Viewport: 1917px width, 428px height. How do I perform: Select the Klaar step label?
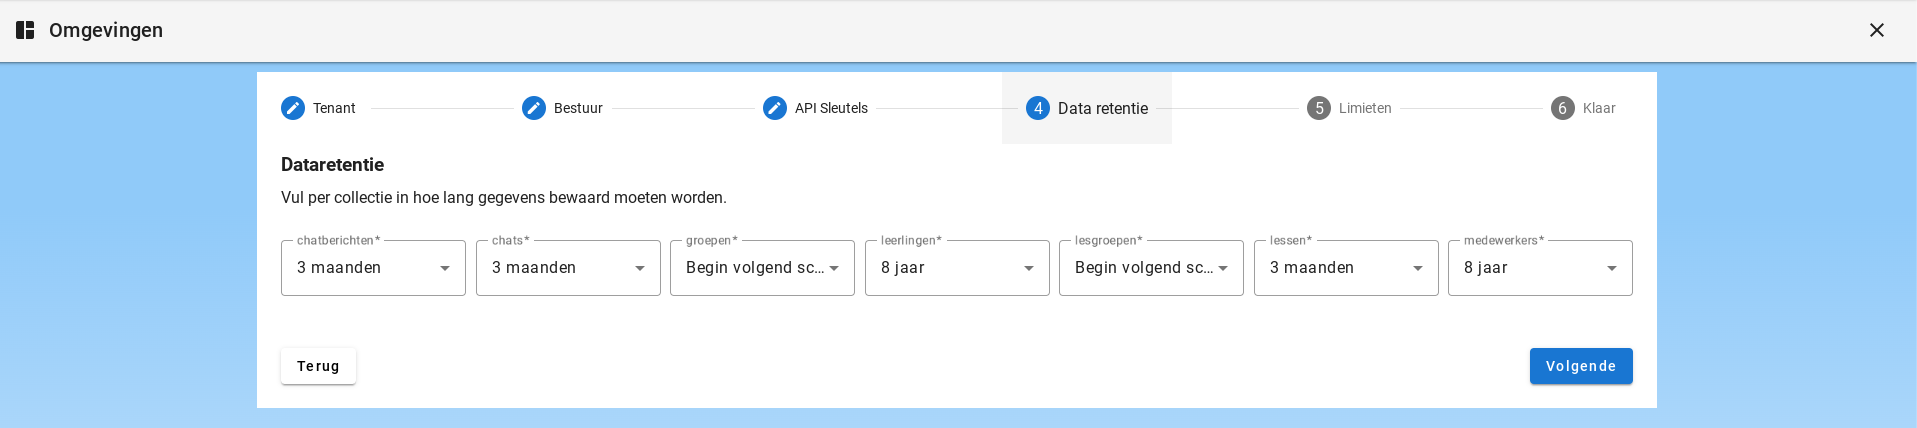pyautogui.click(x=1599, y=108)
